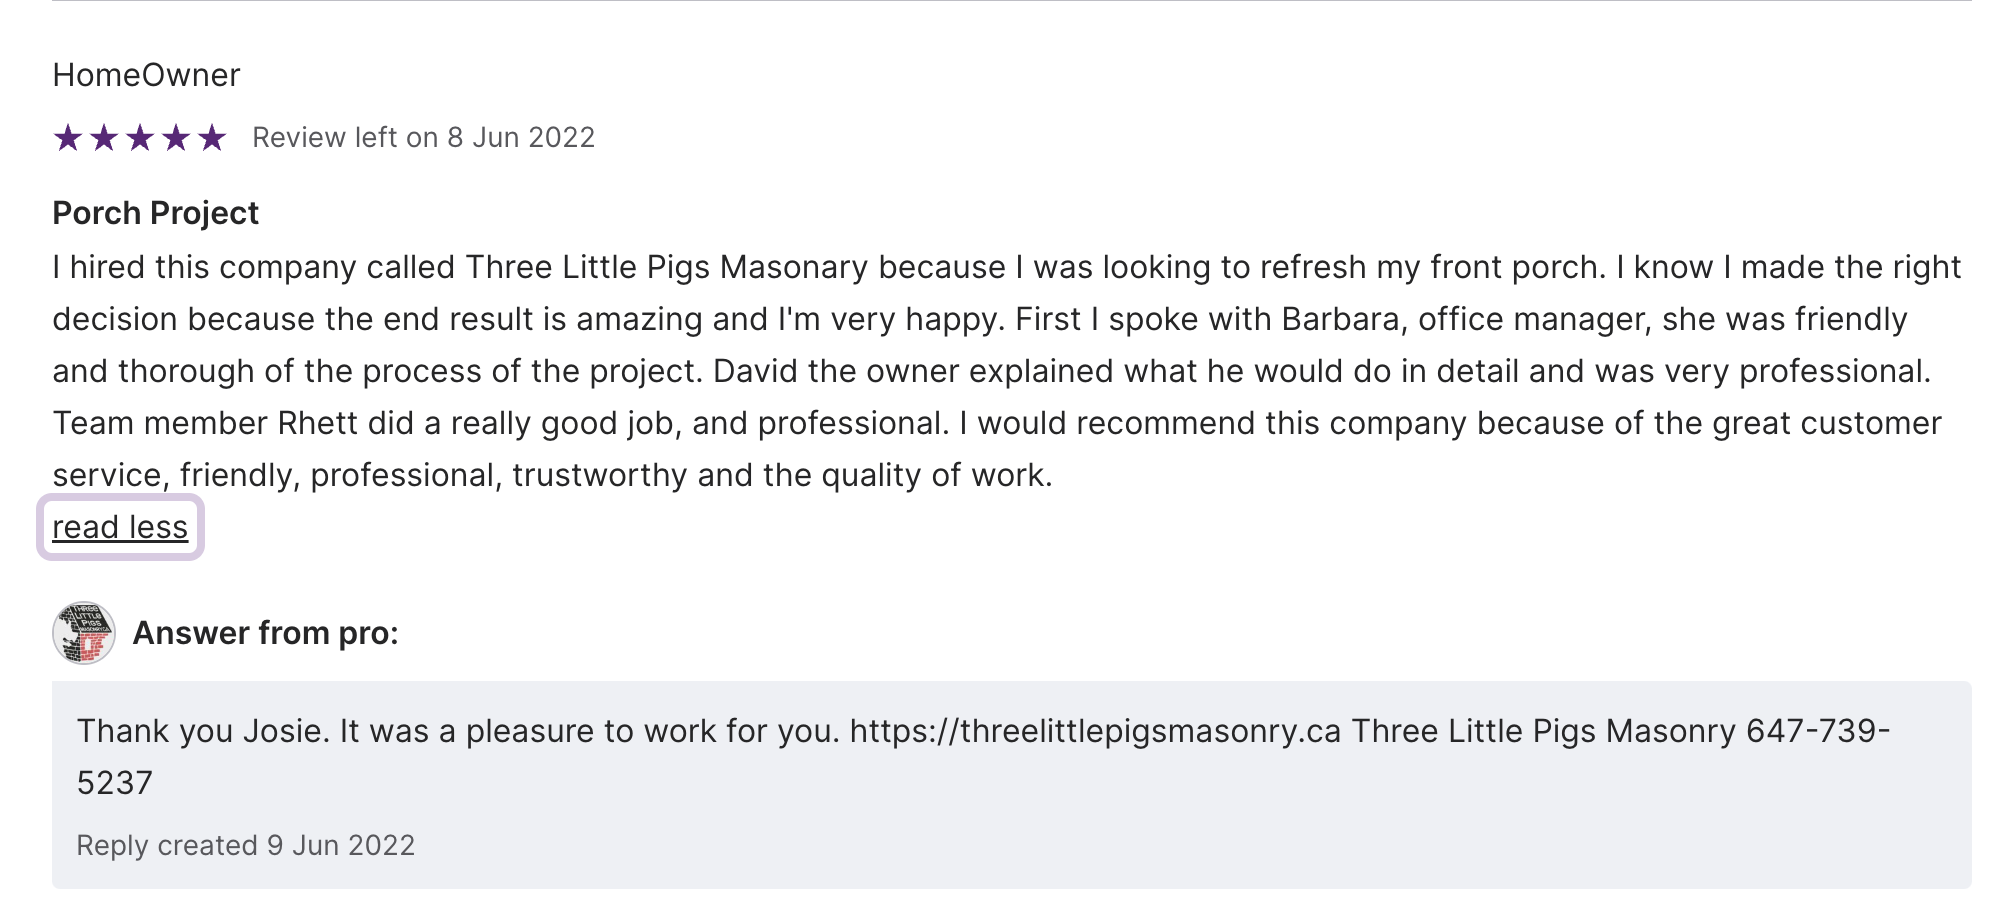Click the Three Little Pigs Masonry avatar logo
Image resolution: width=2000 pixels, height=900 pixels.
pos(84,633)
